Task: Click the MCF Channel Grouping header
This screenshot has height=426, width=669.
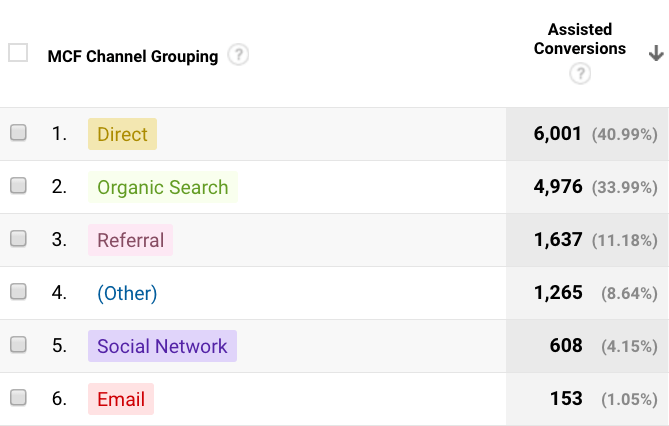Action: click(132, 56)
